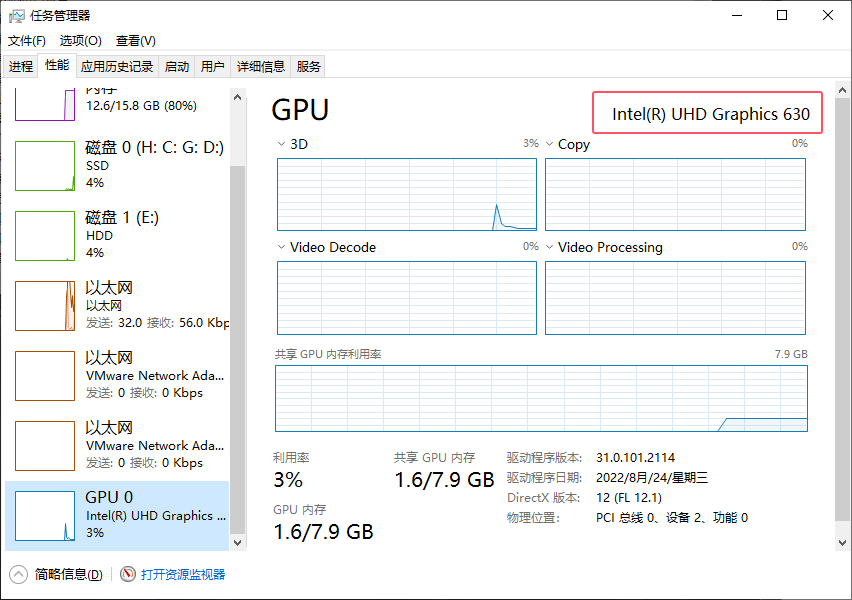Open the Video Decode engine dropdown

(282, 247)
